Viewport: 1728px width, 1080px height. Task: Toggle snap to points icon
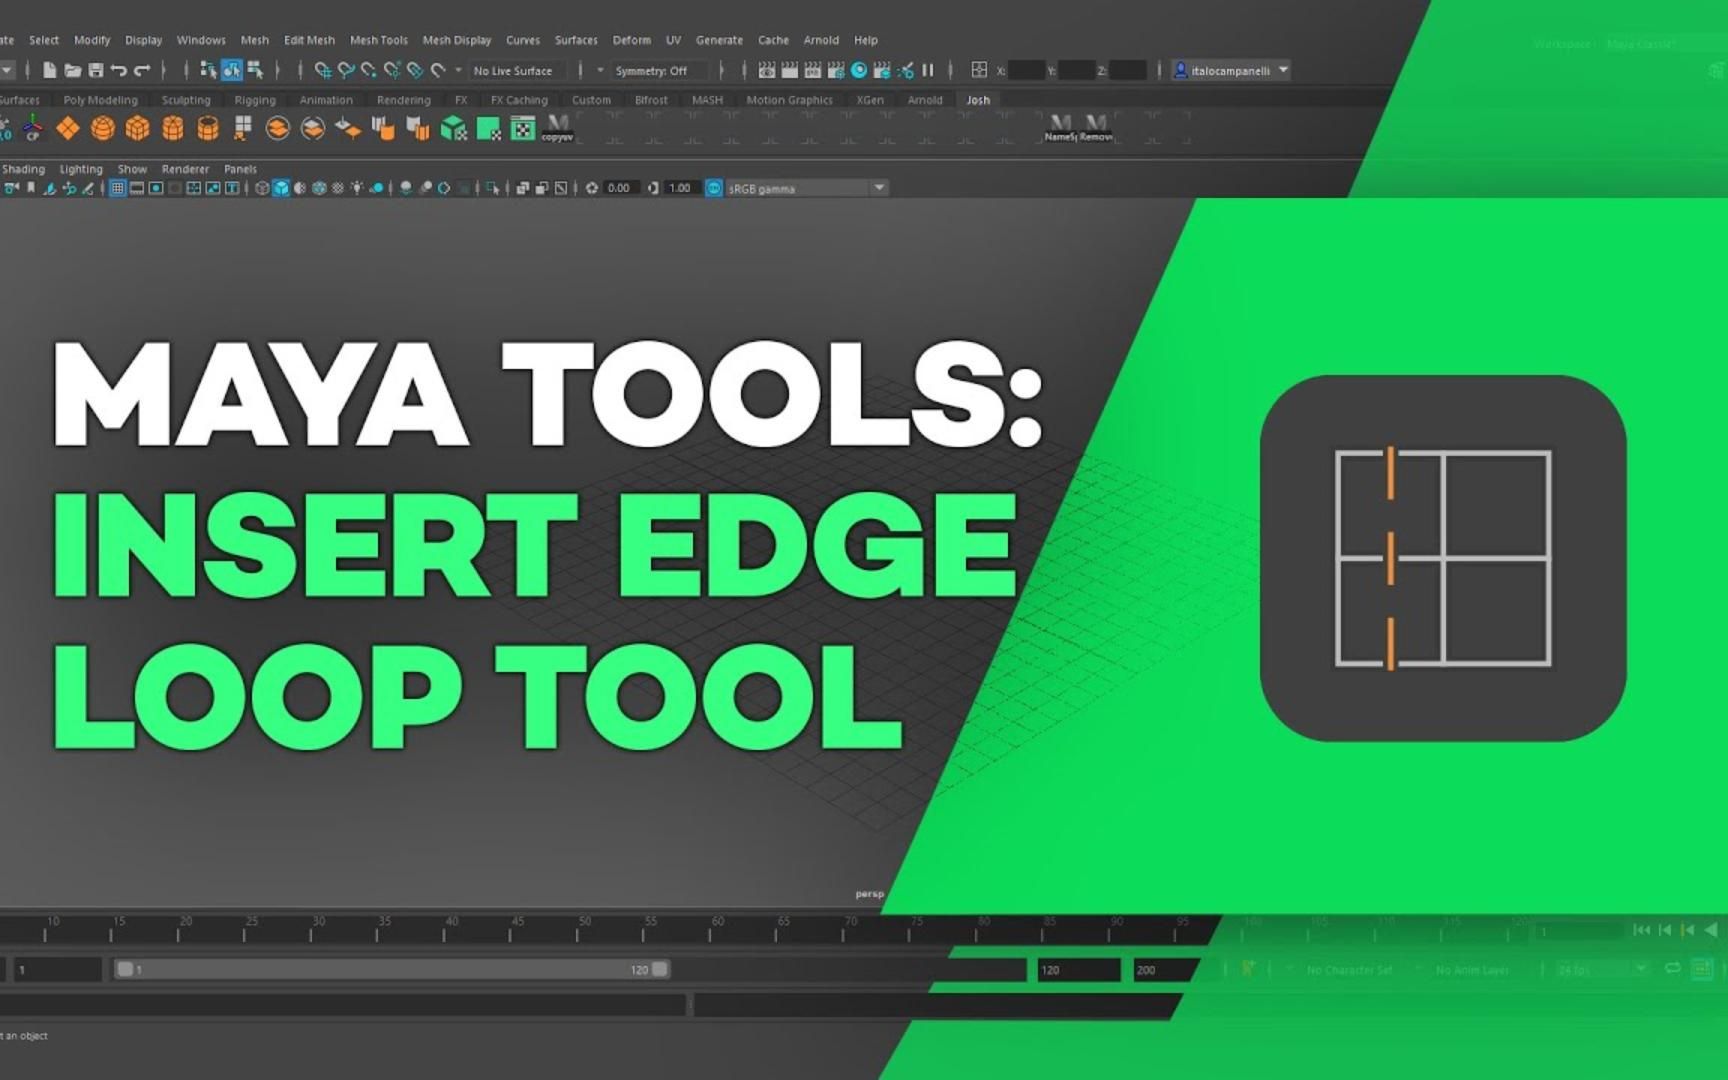pyautogui.click(x=369, y=70)
